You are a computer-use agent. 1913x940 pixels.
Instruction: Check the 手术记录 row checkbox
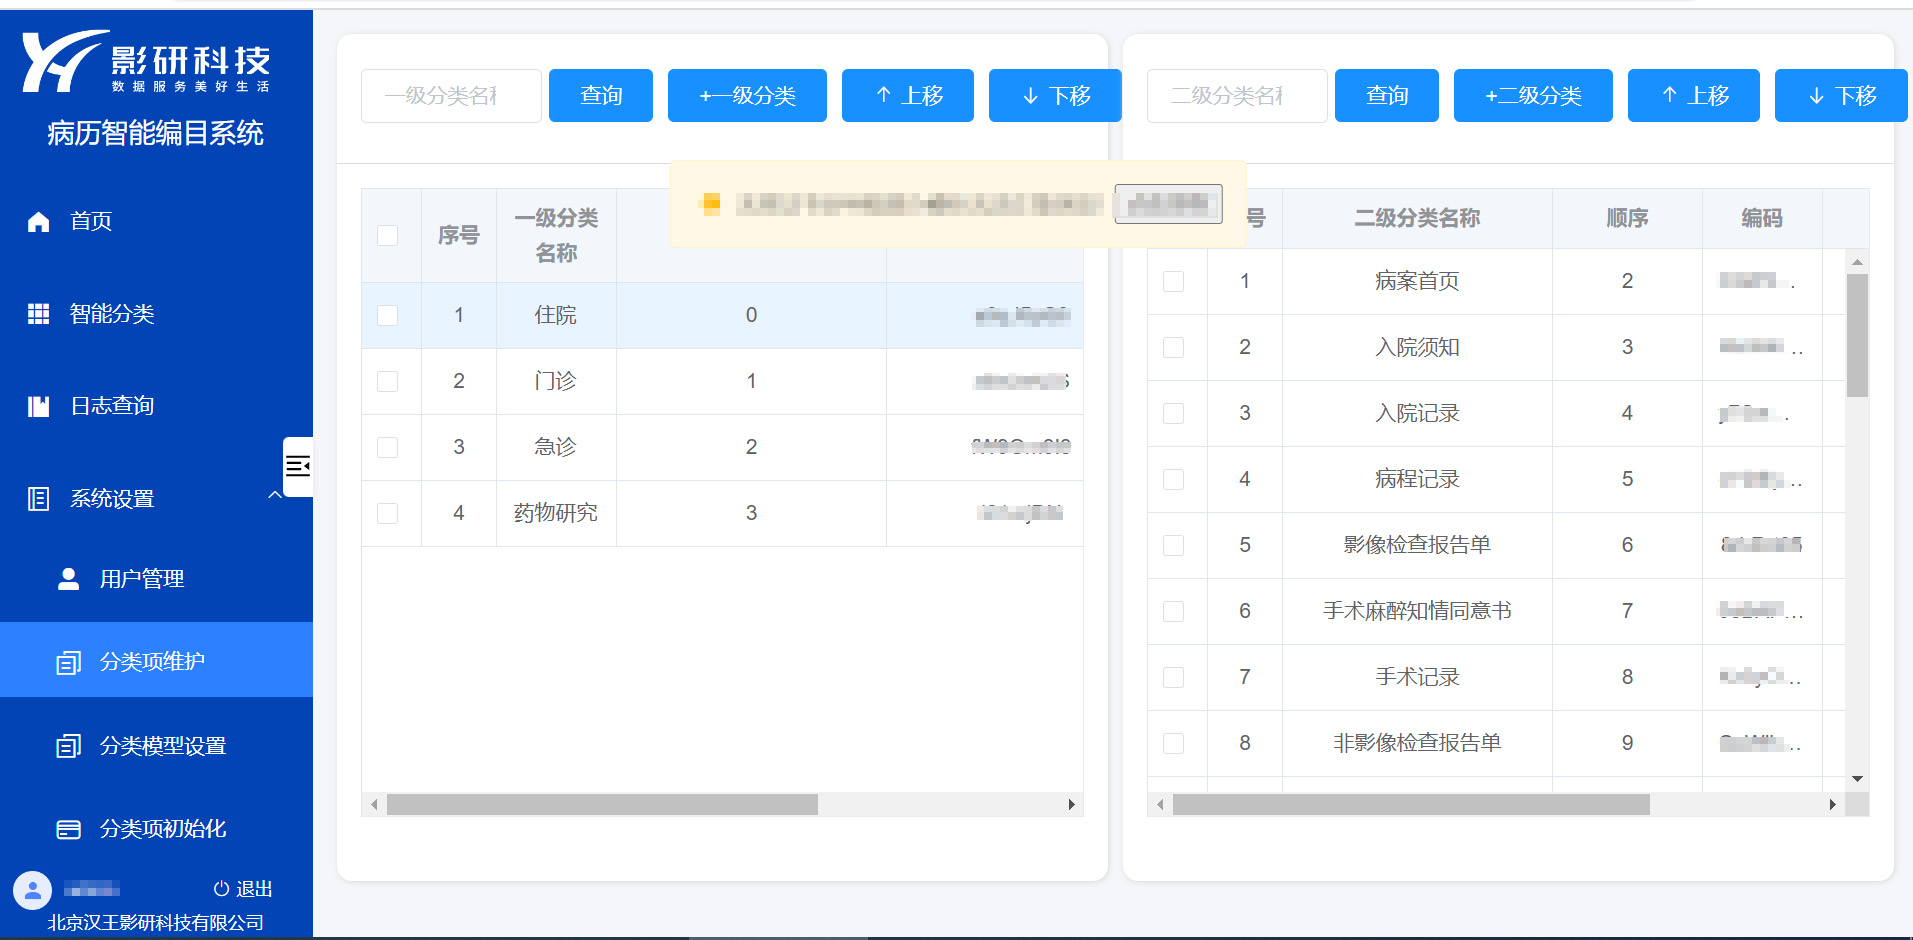pos(1174,677)
